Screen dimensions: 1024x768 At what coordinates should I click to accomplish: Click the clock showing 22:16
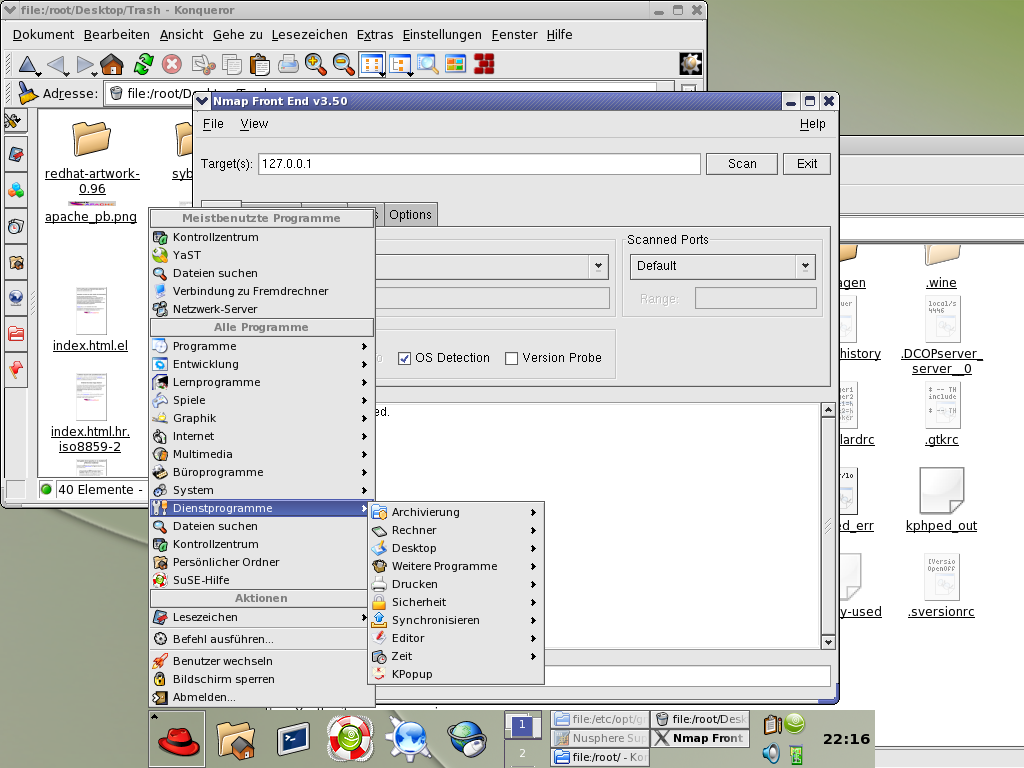pyautogui.click(x=846, y=739)
